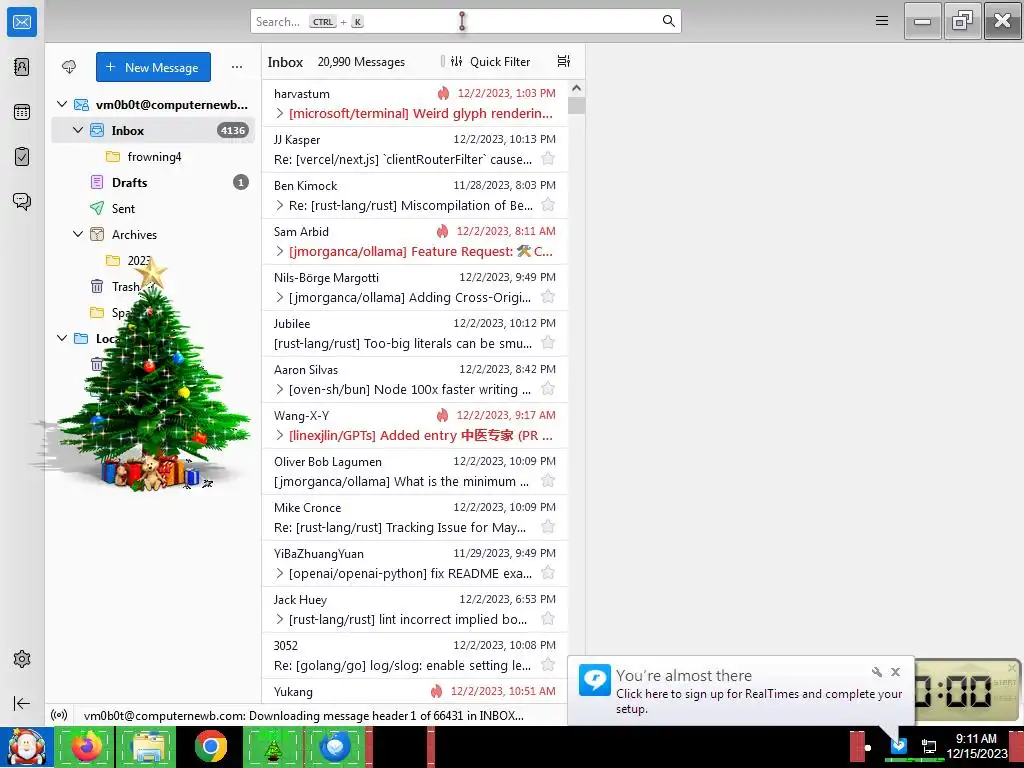This screenshot has width=1024, height=768.
Task: Star the YiBaZhuangYuan message
Action: click(548, 573)
